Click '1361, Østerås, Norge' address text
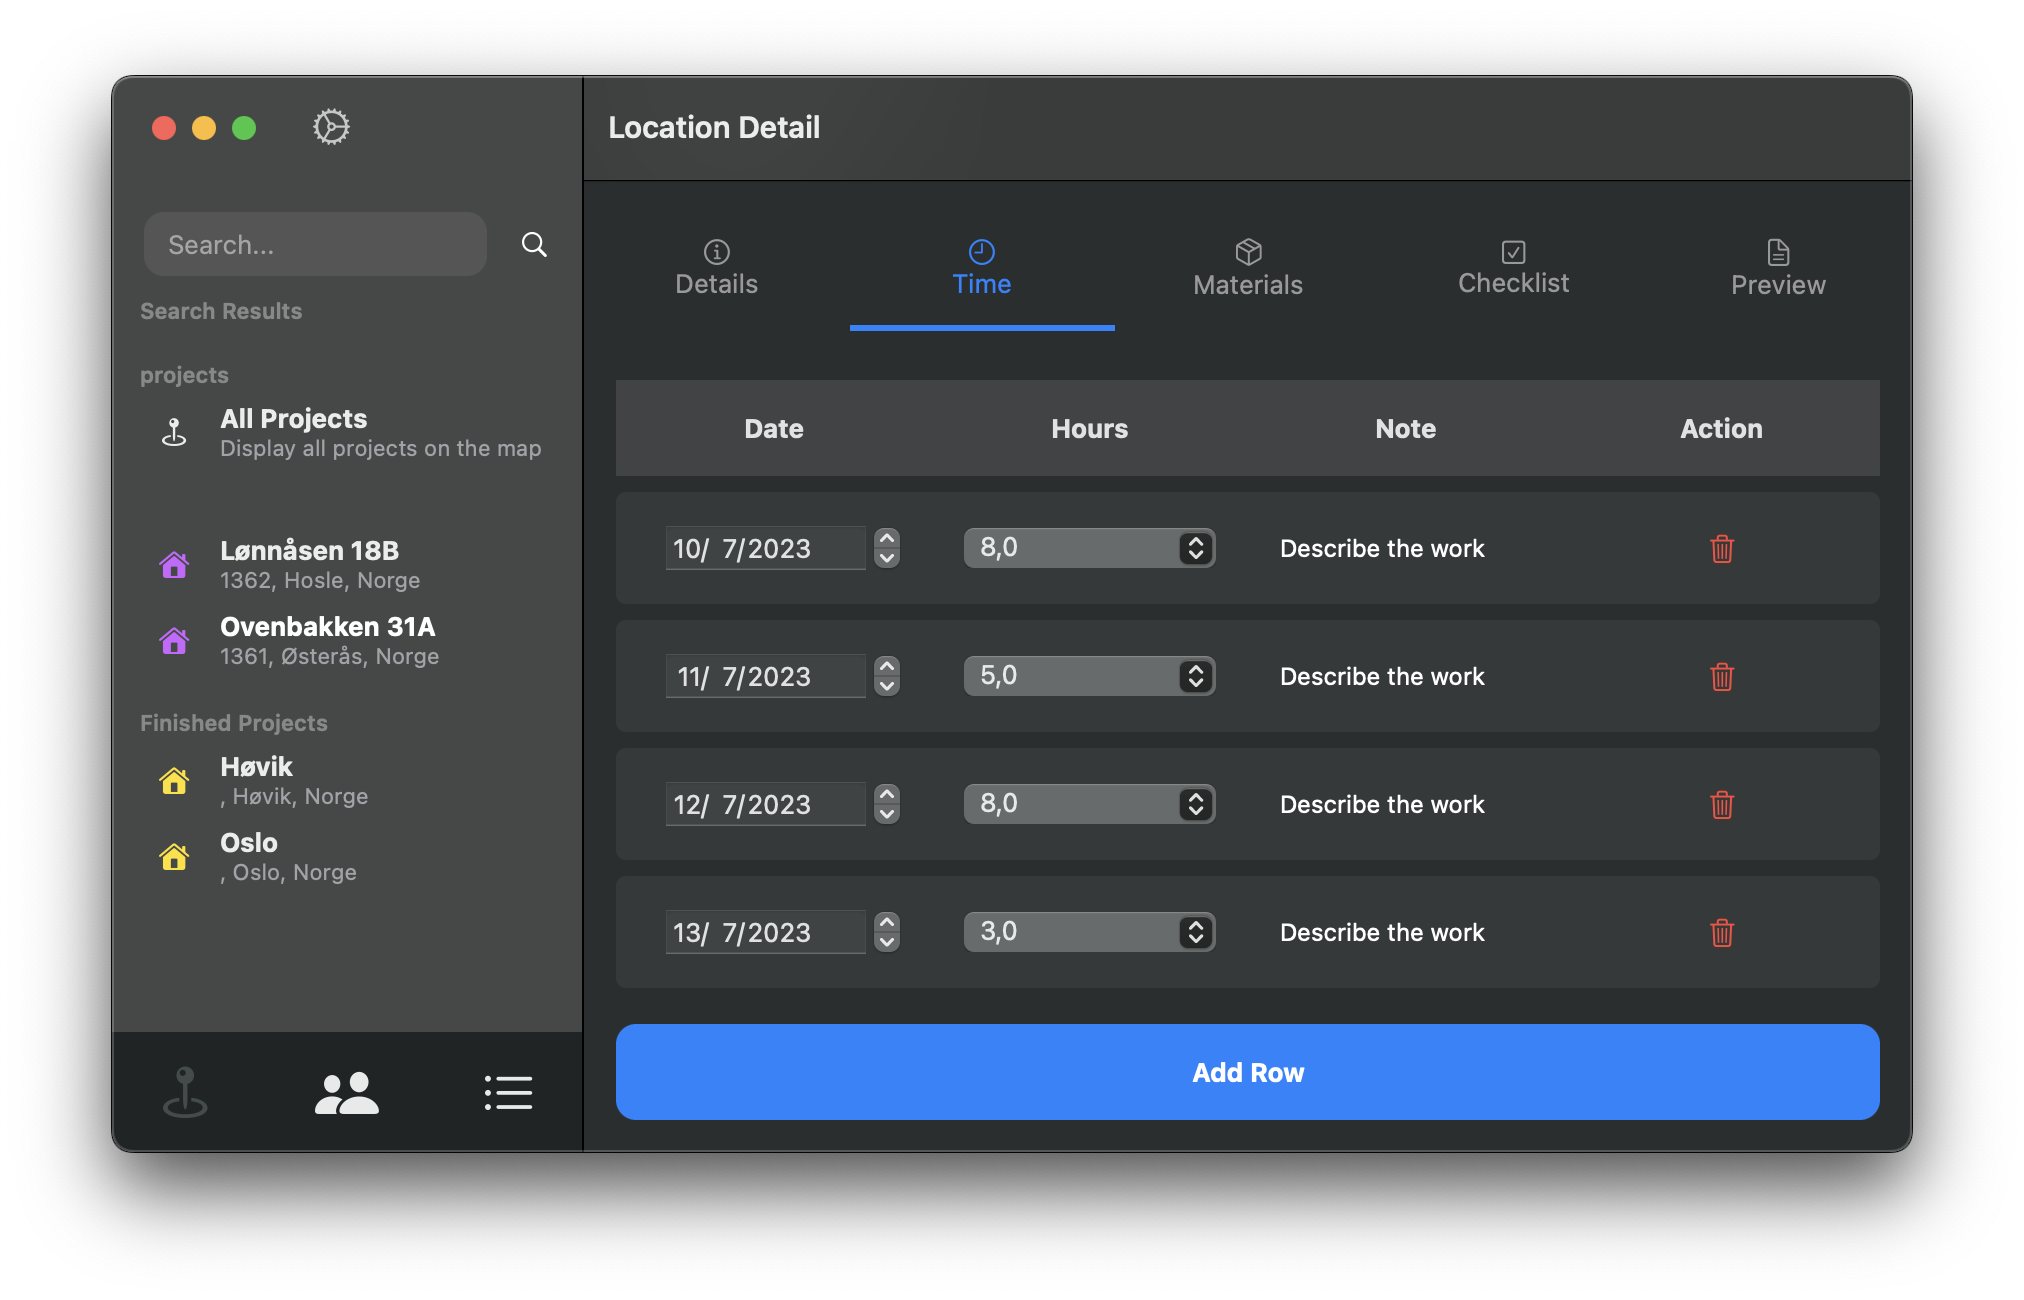The image size is (2024, 1300). pyautogui.click(x=329, y=656)
